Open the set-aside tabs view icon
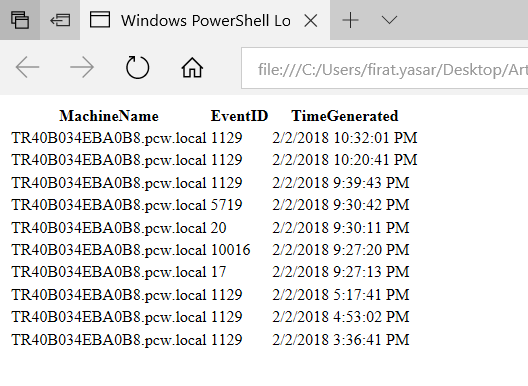The height and width of the screenshot is (386, 528). click(x=20, y=20)
